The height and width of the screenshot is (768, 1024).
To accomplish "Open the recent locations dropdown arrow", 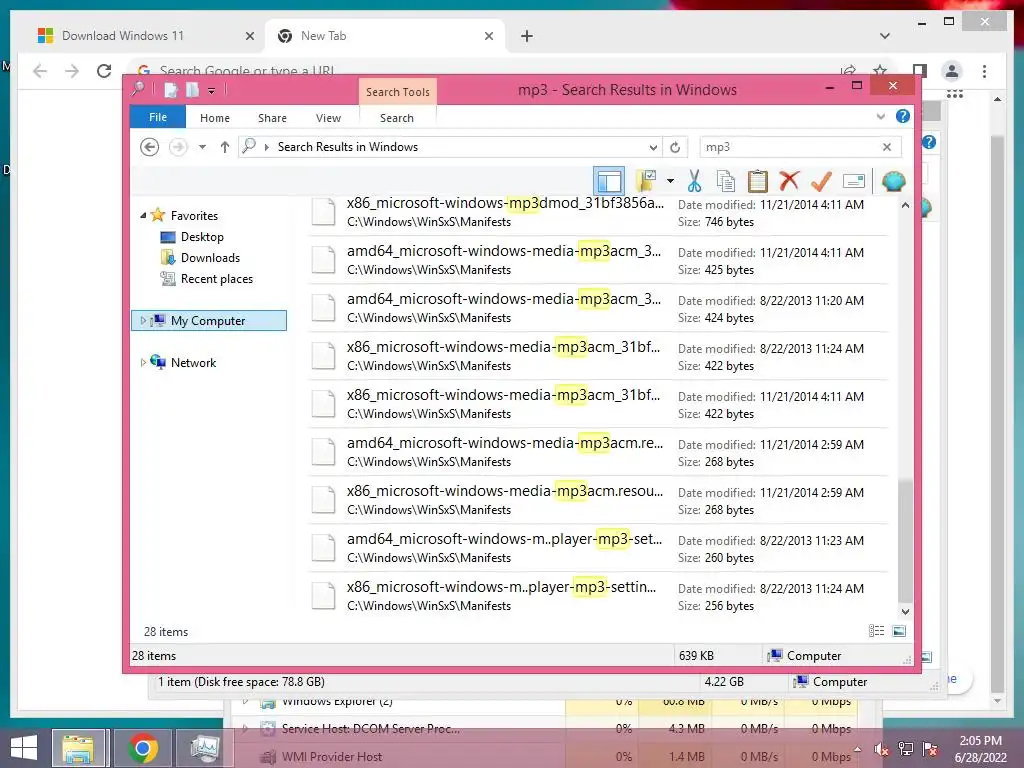I will click(202, 147).
